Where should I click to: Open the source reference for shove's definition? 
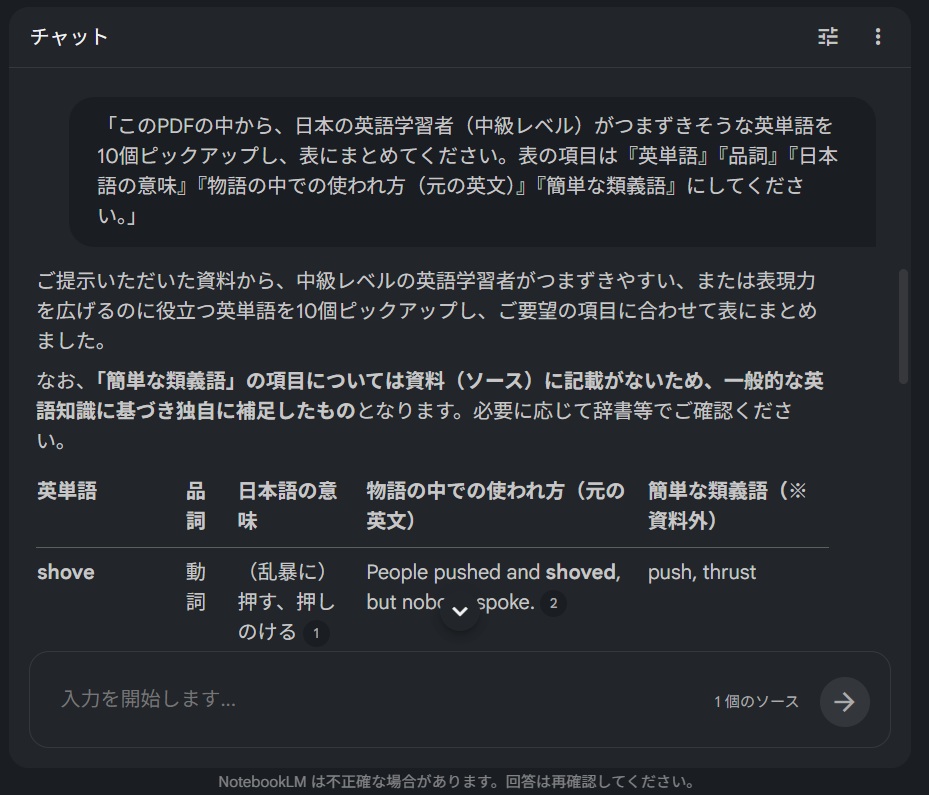coord(316,633)
